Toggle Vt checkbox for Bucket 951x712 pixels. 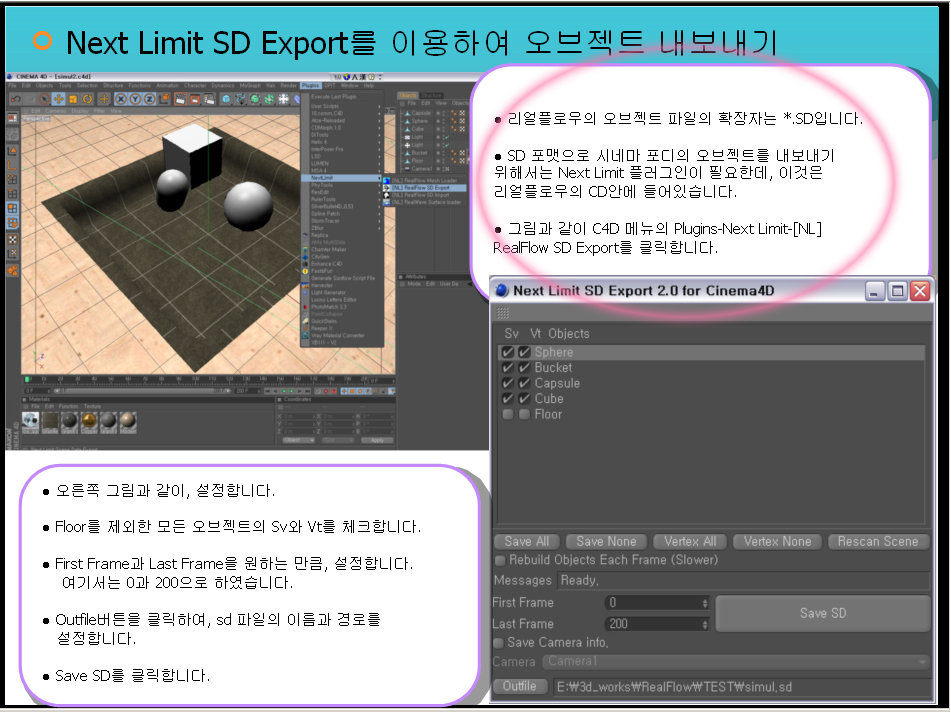coord(525,368)
